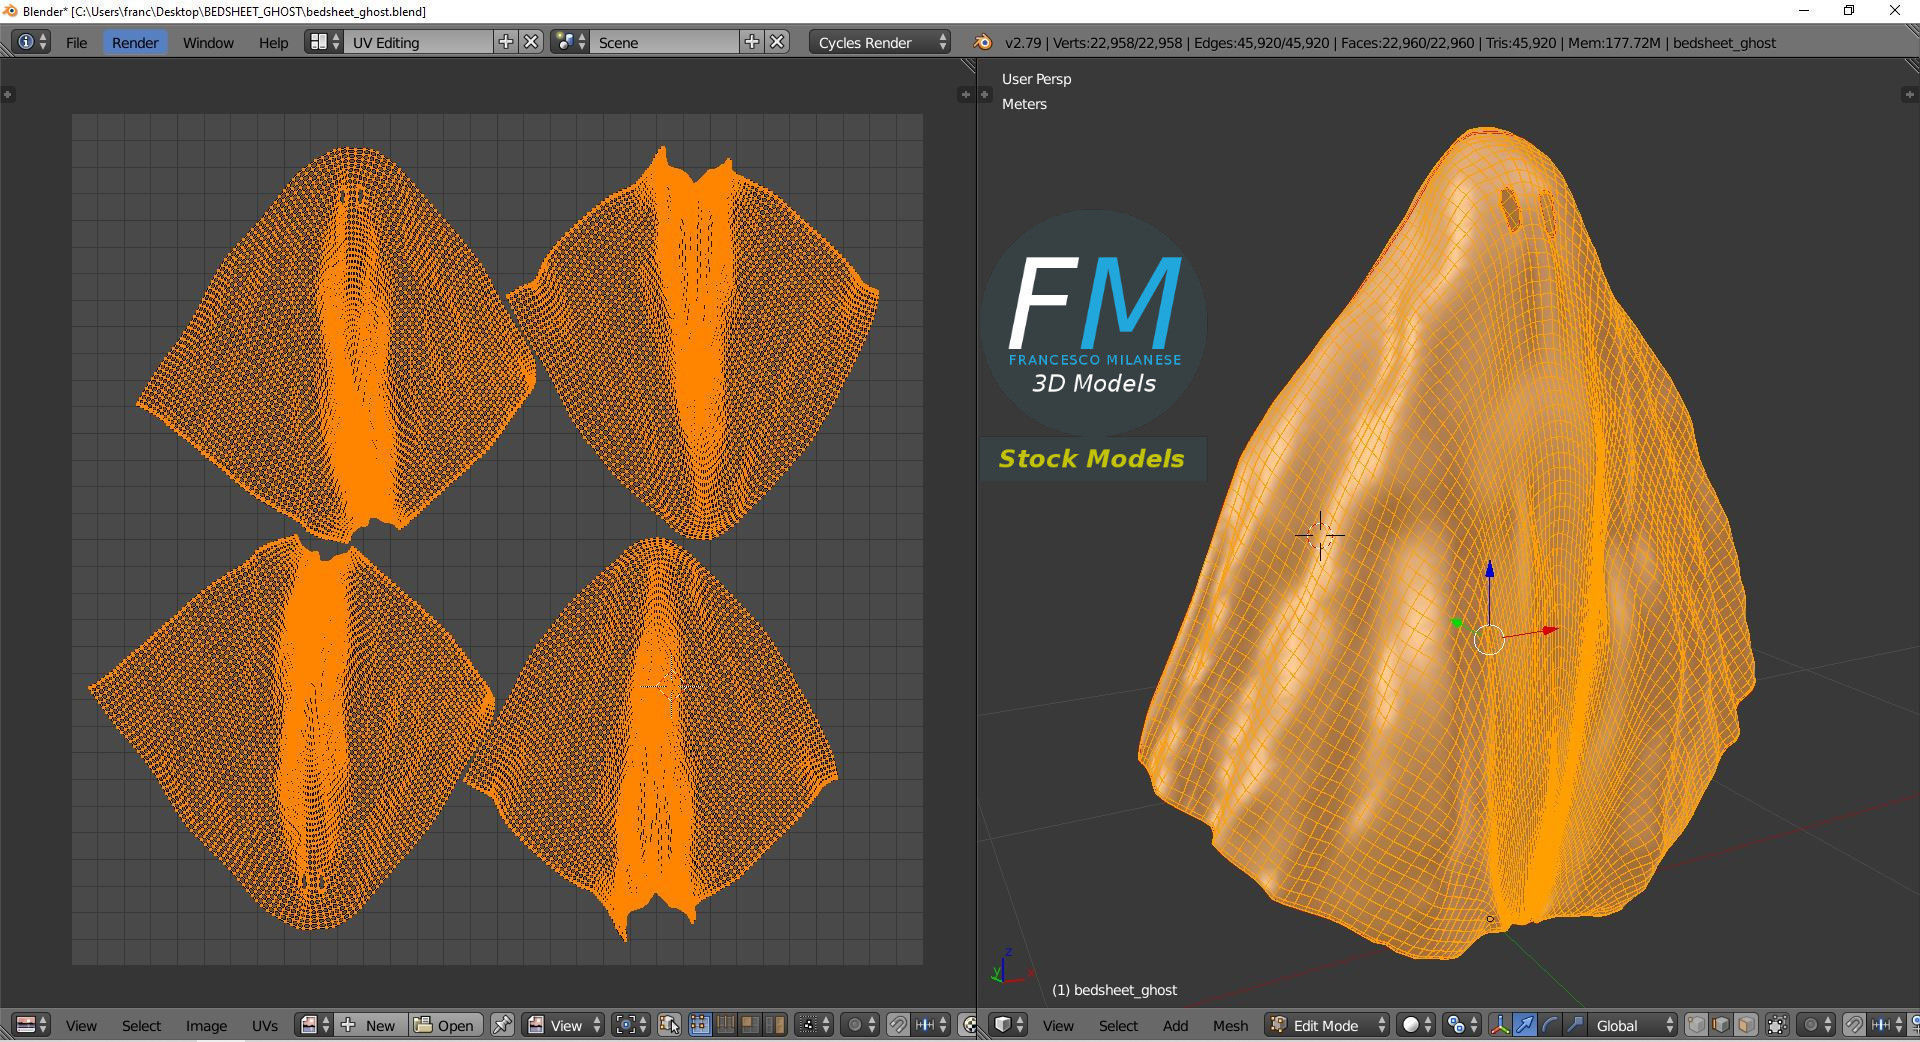This screenshot has height=1042, width=1920.
Task: Select UV vertex selection mode
Action: [700, 1025]
